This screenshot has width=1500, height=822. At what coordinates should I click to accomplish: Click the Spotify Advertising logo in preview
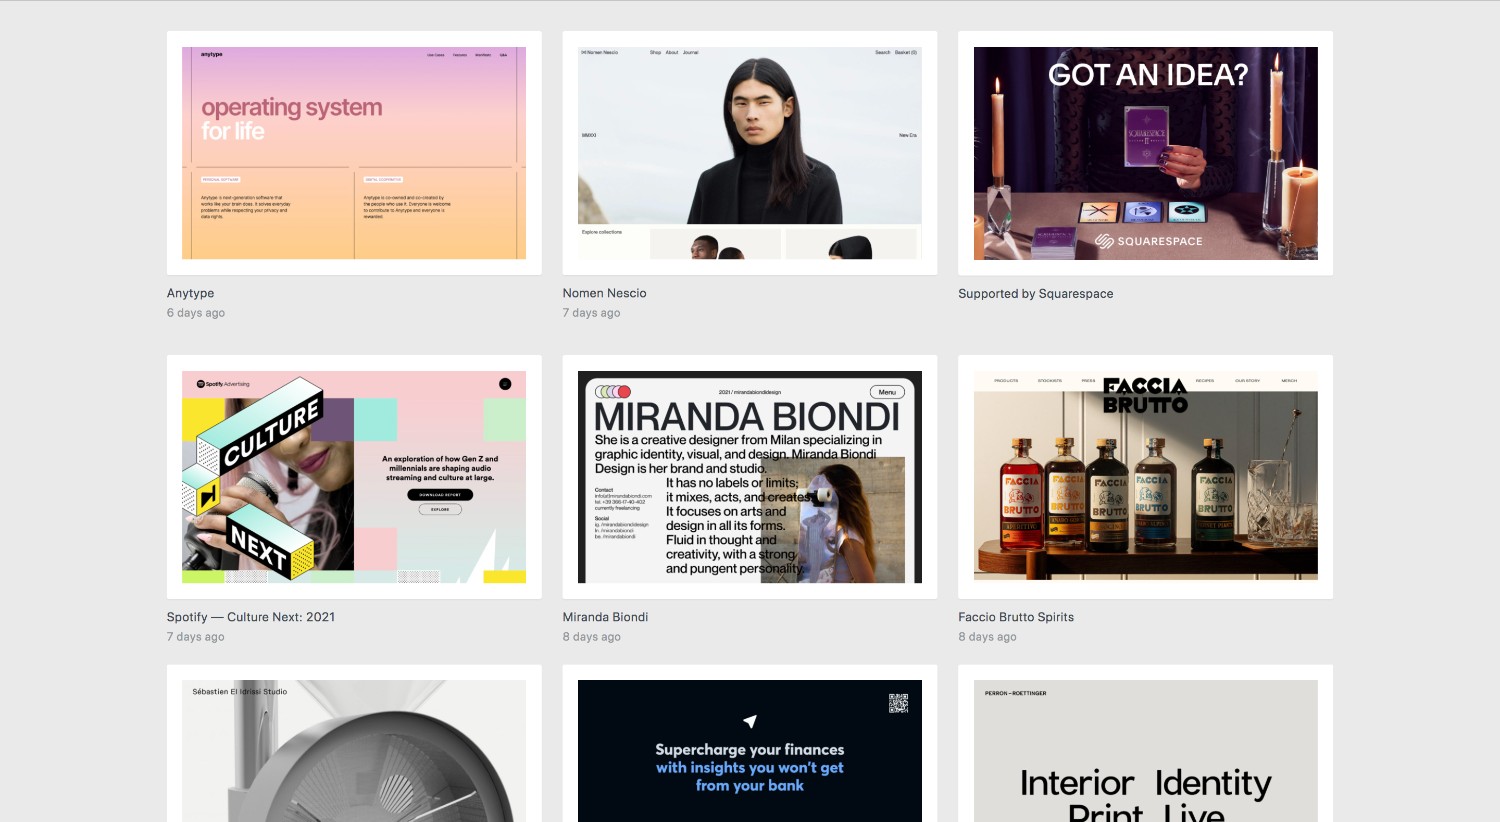pyautogui.click(x=223, y=384)
